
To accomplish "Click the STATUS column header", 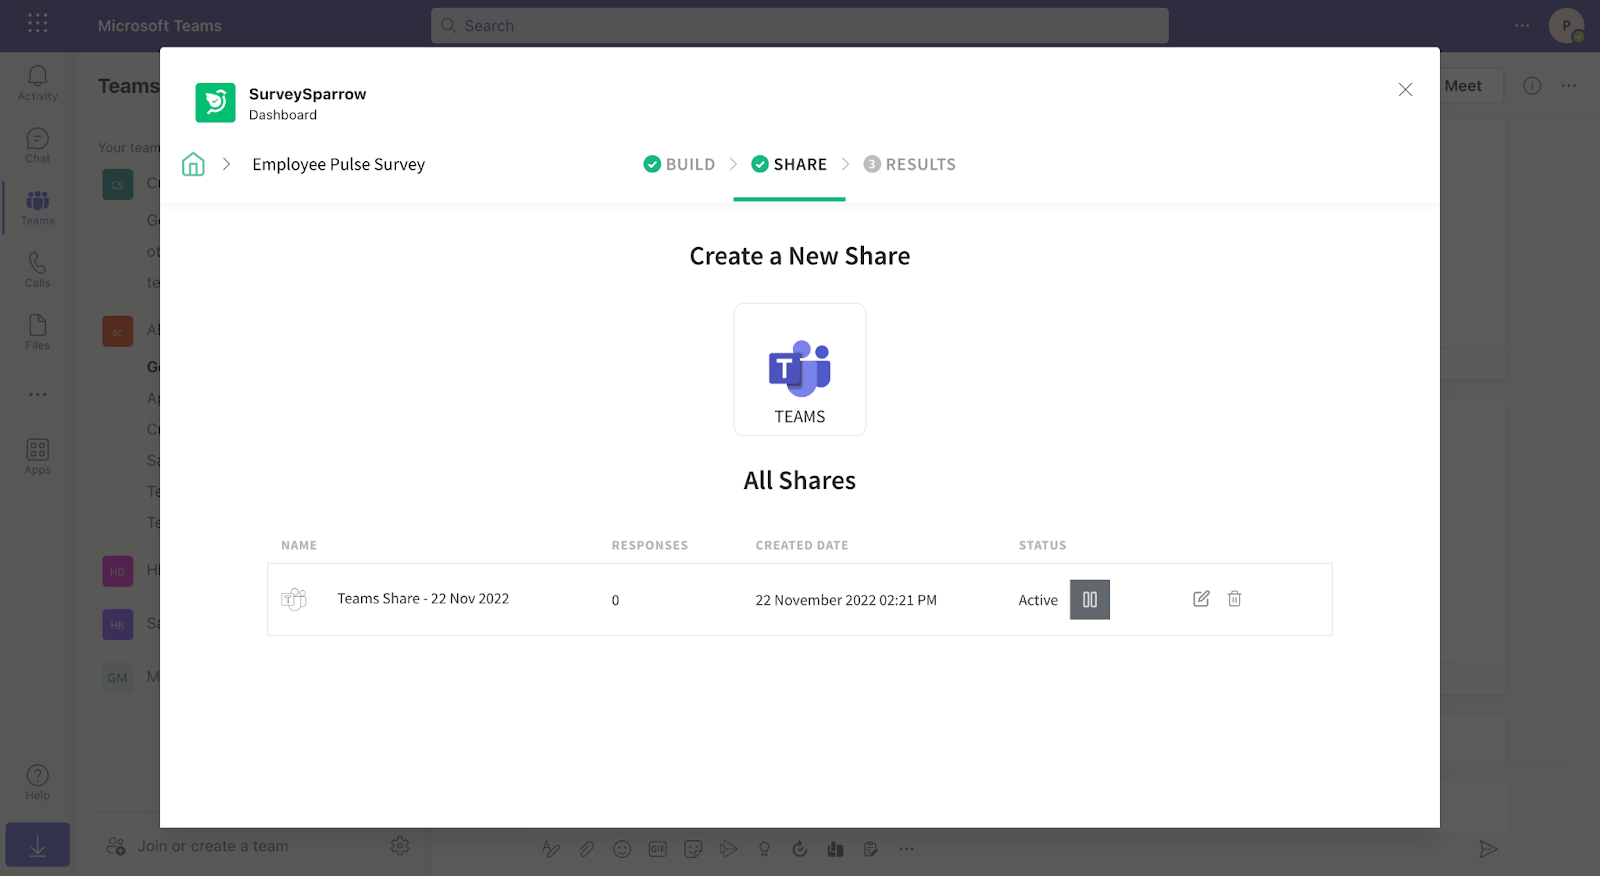I will [x=1043, y=545].
